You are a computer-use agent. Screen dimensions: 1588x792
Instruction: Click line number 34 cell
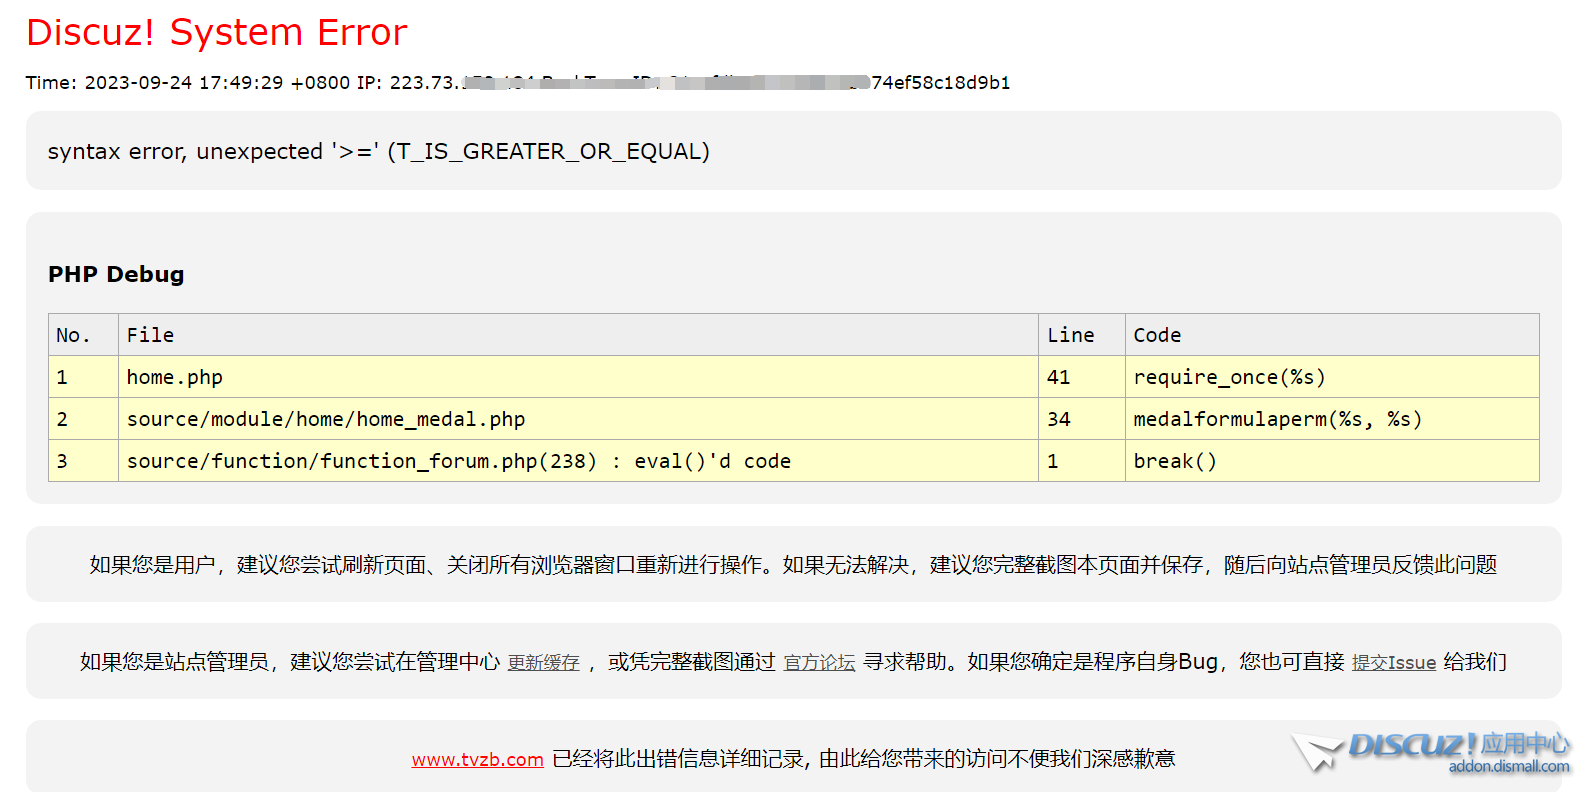pos(1082,419)
